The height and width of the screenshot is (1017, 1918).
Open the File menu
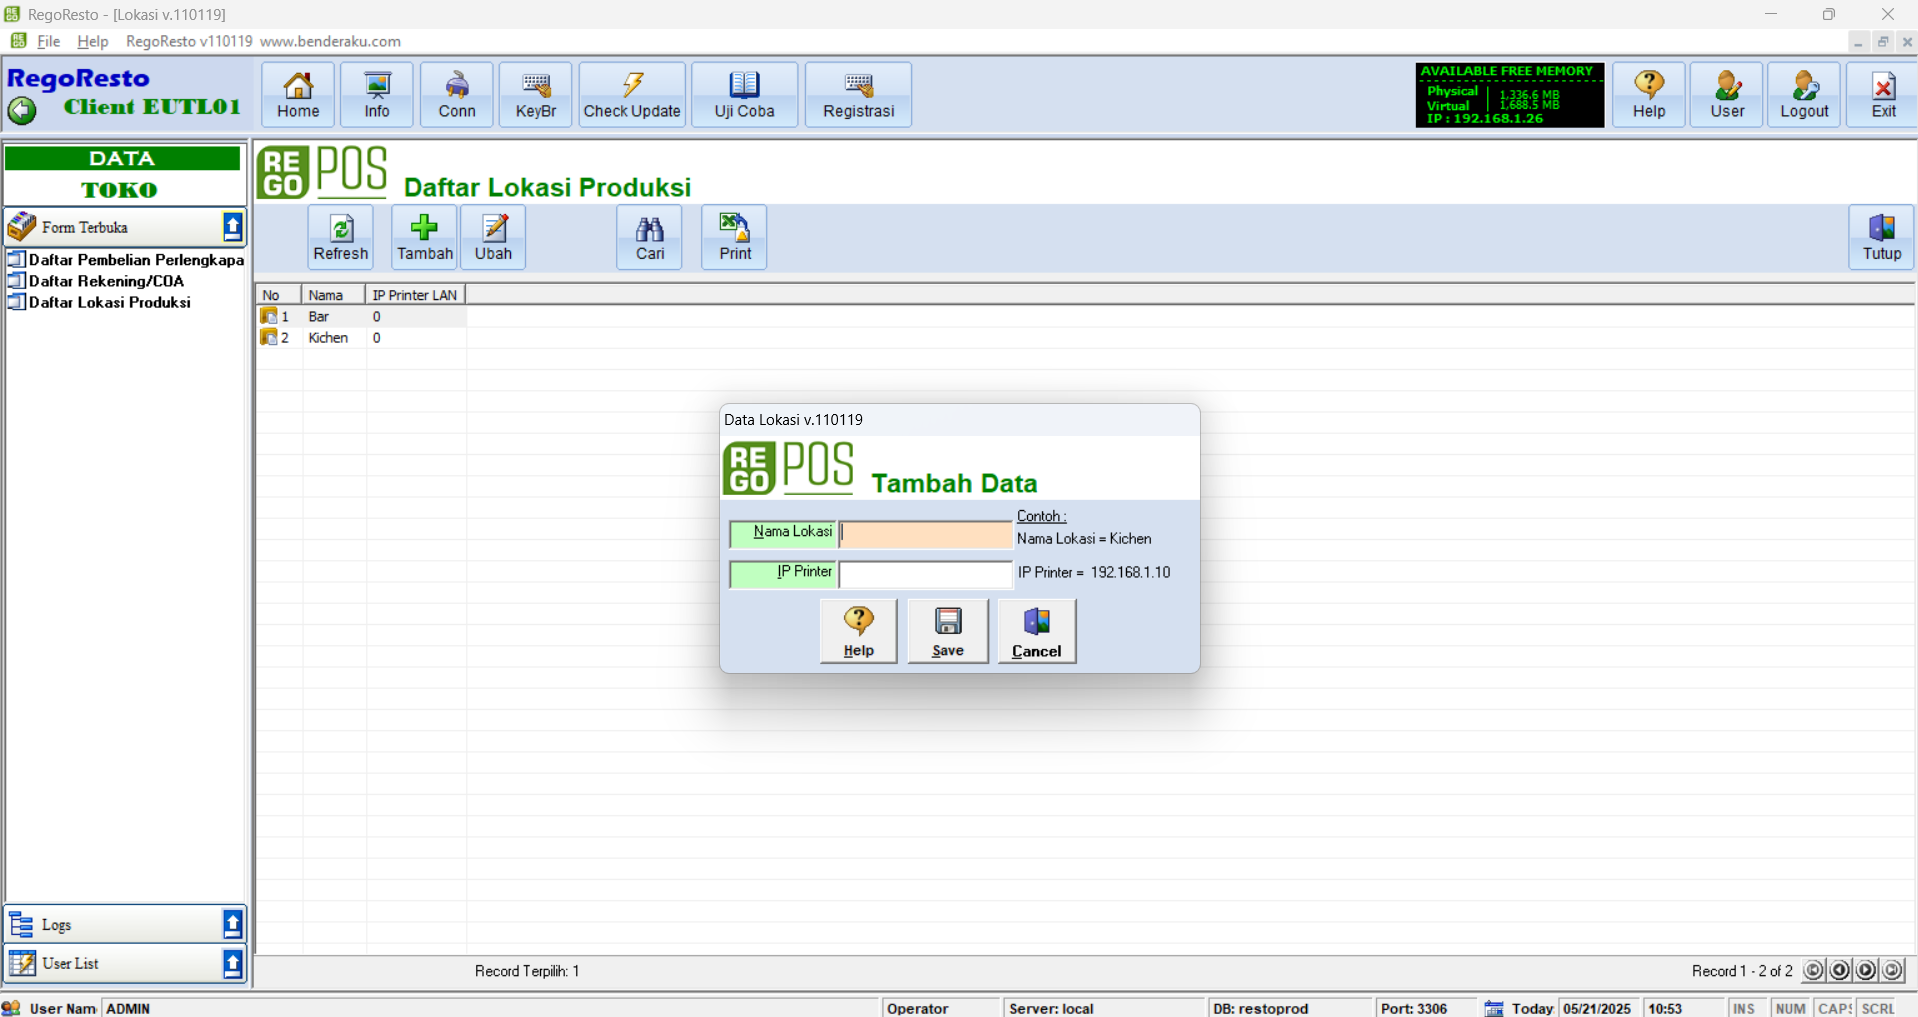[x=48, y=41]
